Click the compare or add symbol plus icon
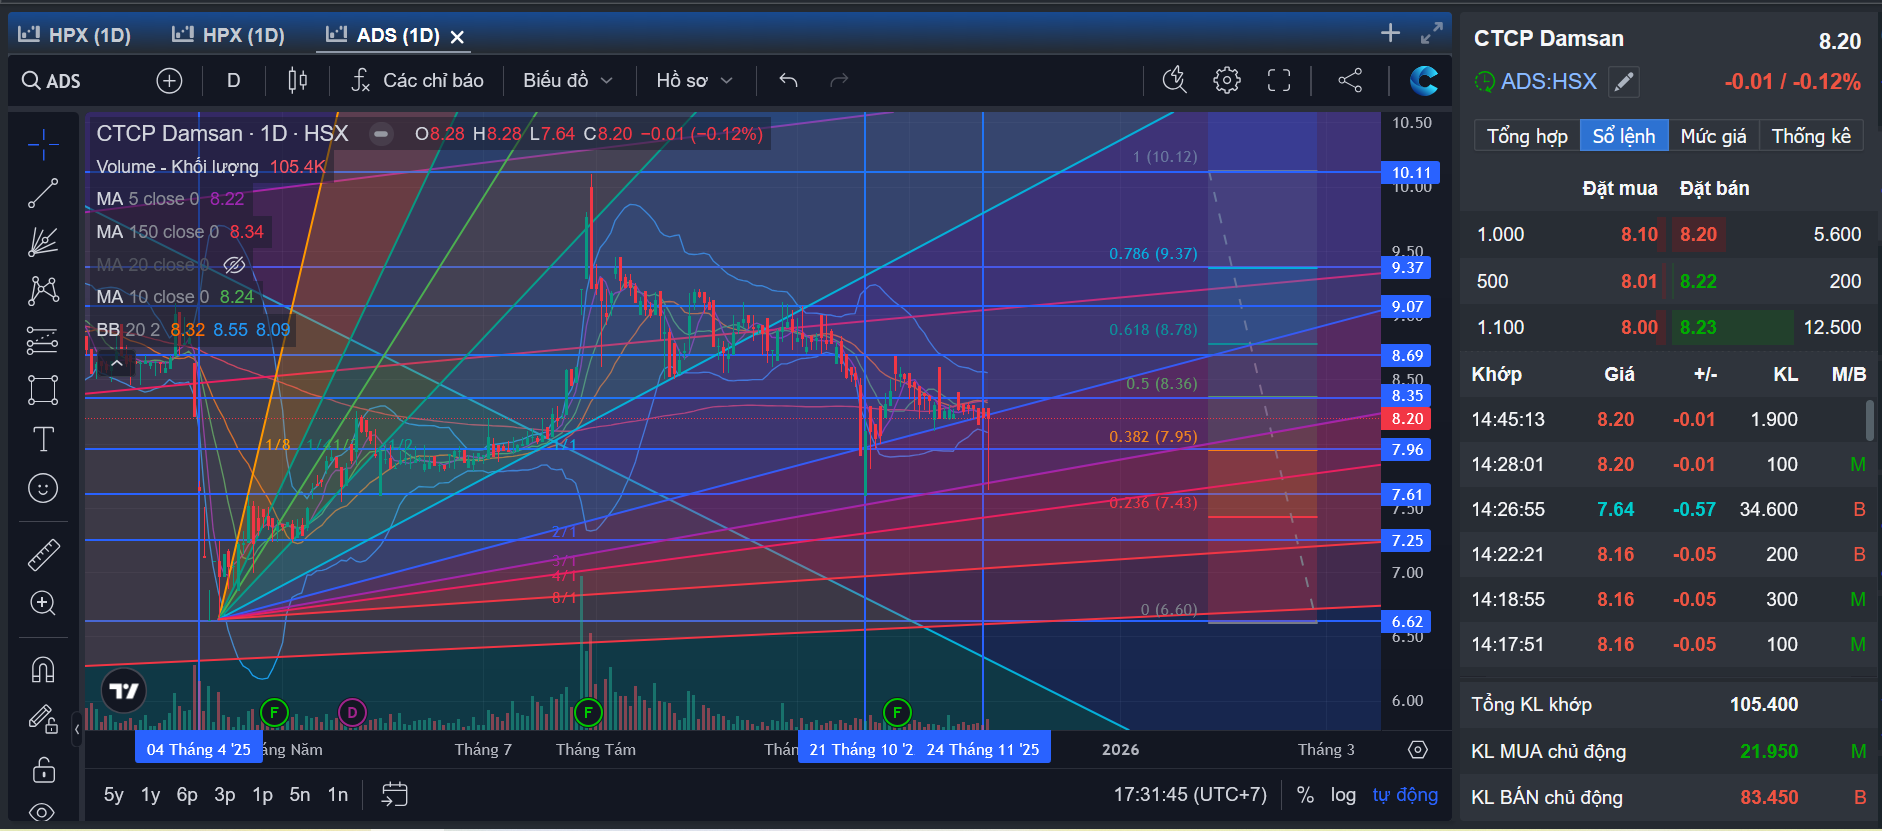 170,81
